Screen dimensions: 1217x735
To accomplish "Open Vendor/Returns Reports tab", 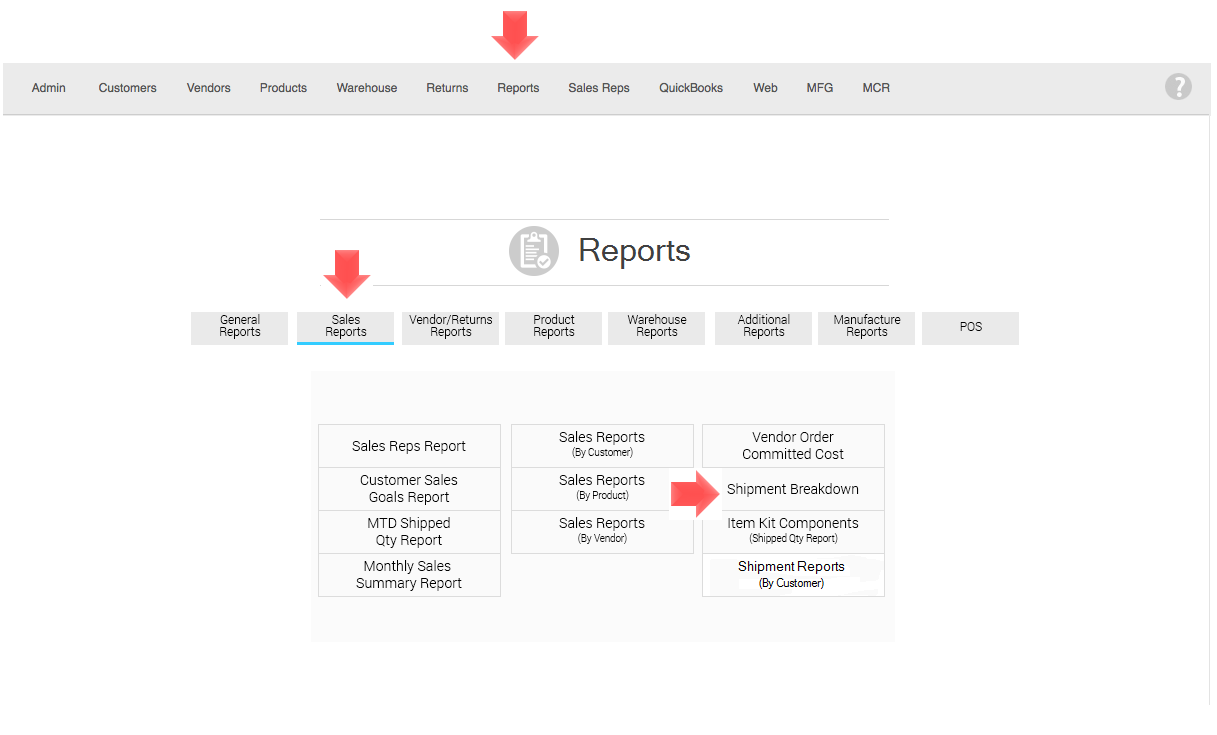I will (x=450, y=327).
